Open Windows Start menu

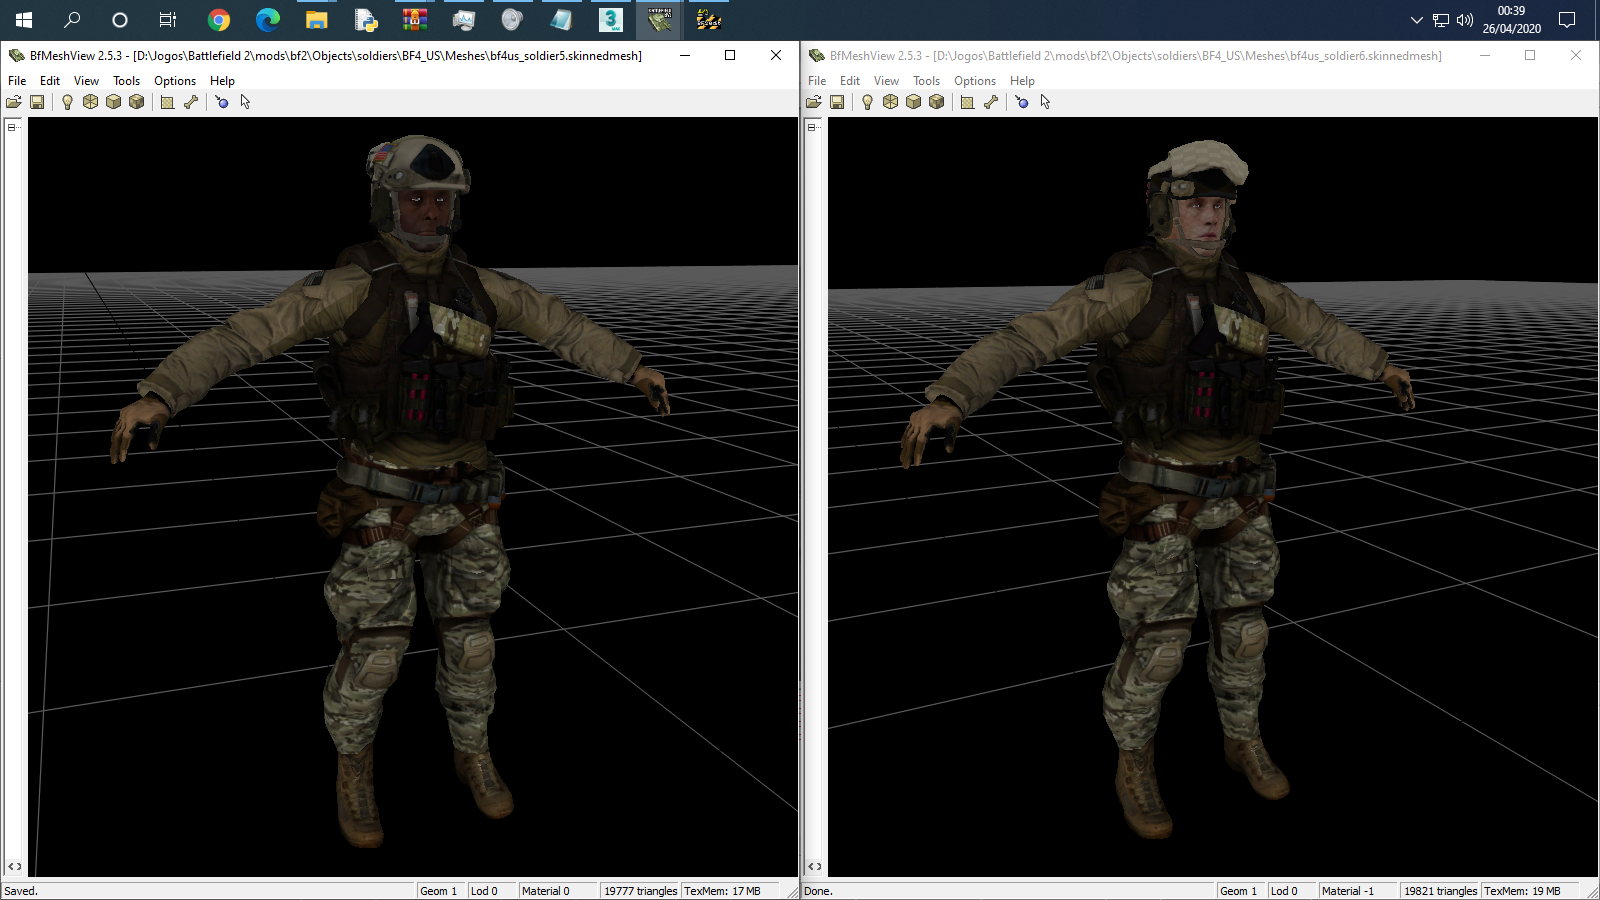(24, 20)
